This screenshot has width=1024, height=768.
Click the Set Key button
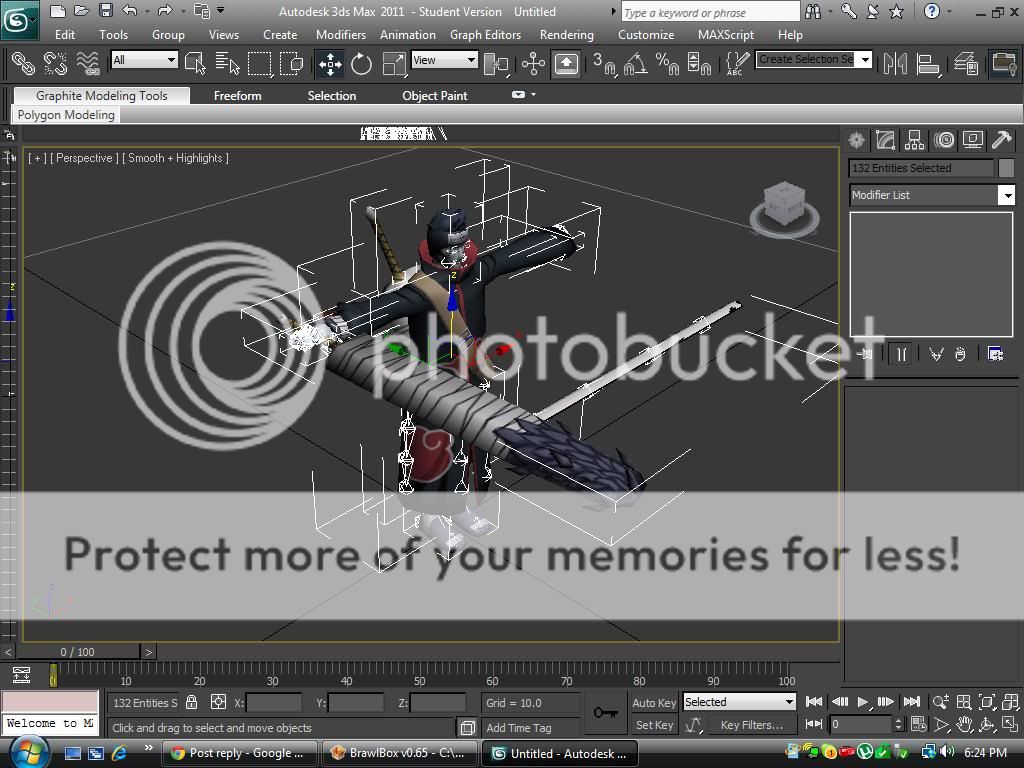coord(654,725)
